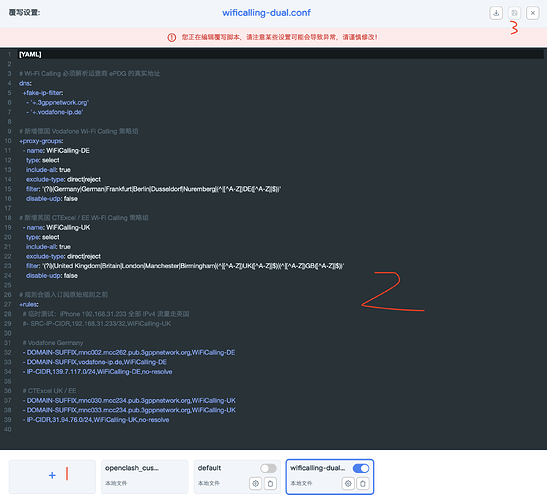This screenshot has width=547, height=500.
Task: Disable the wificalling-dual profile toggle
Action: coord(361,468)
